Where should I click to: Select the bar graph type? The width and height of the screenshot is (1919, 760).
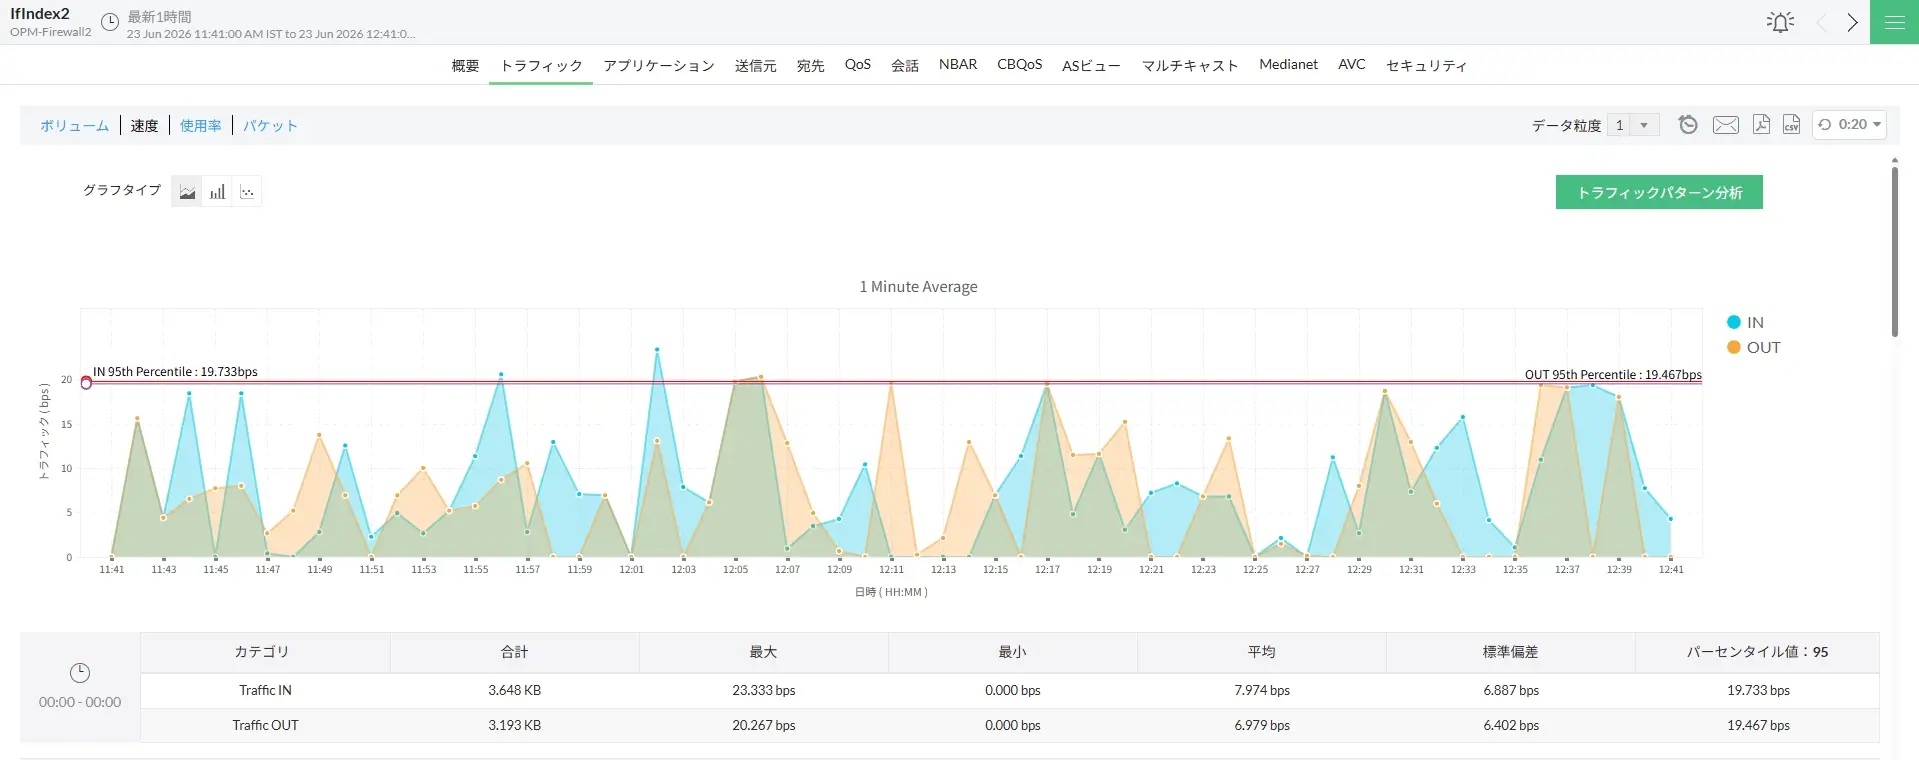coord(217,192)
